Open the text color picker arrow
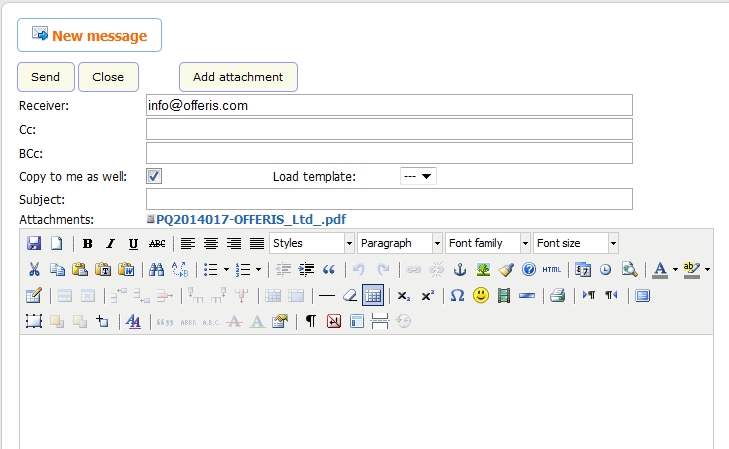Screen dimensions: 729x449 coord(675,269)
